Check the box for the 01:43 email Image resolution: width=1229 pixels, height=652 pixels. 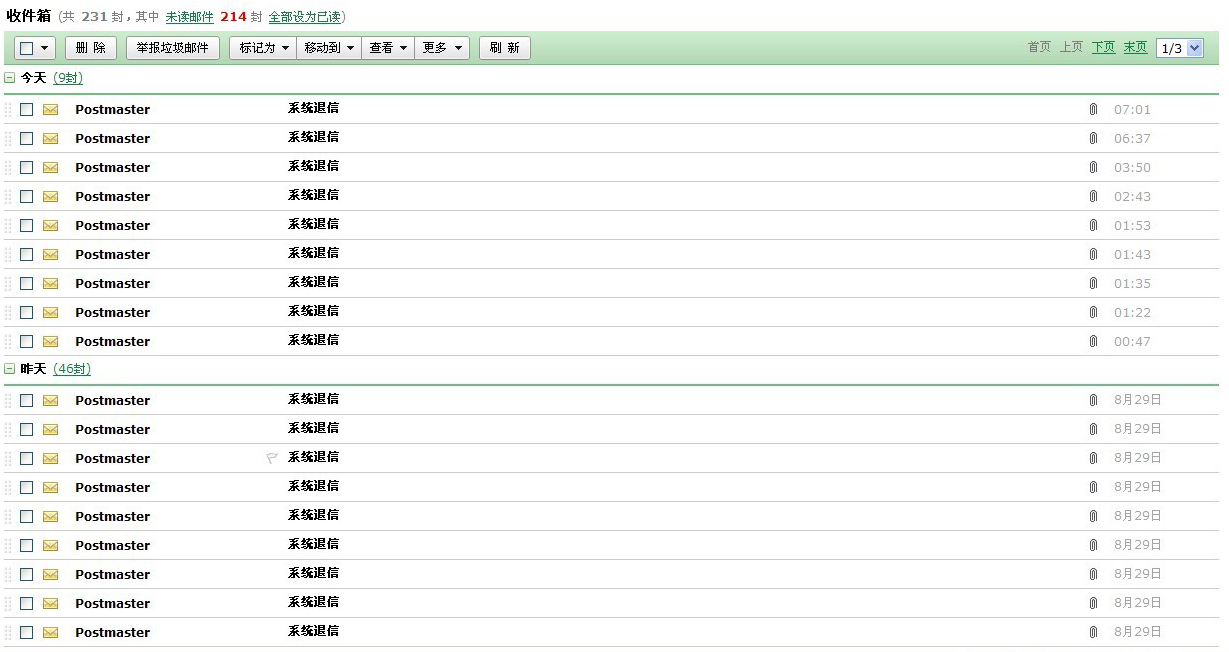pyautogui.click(x=27, y=255)
